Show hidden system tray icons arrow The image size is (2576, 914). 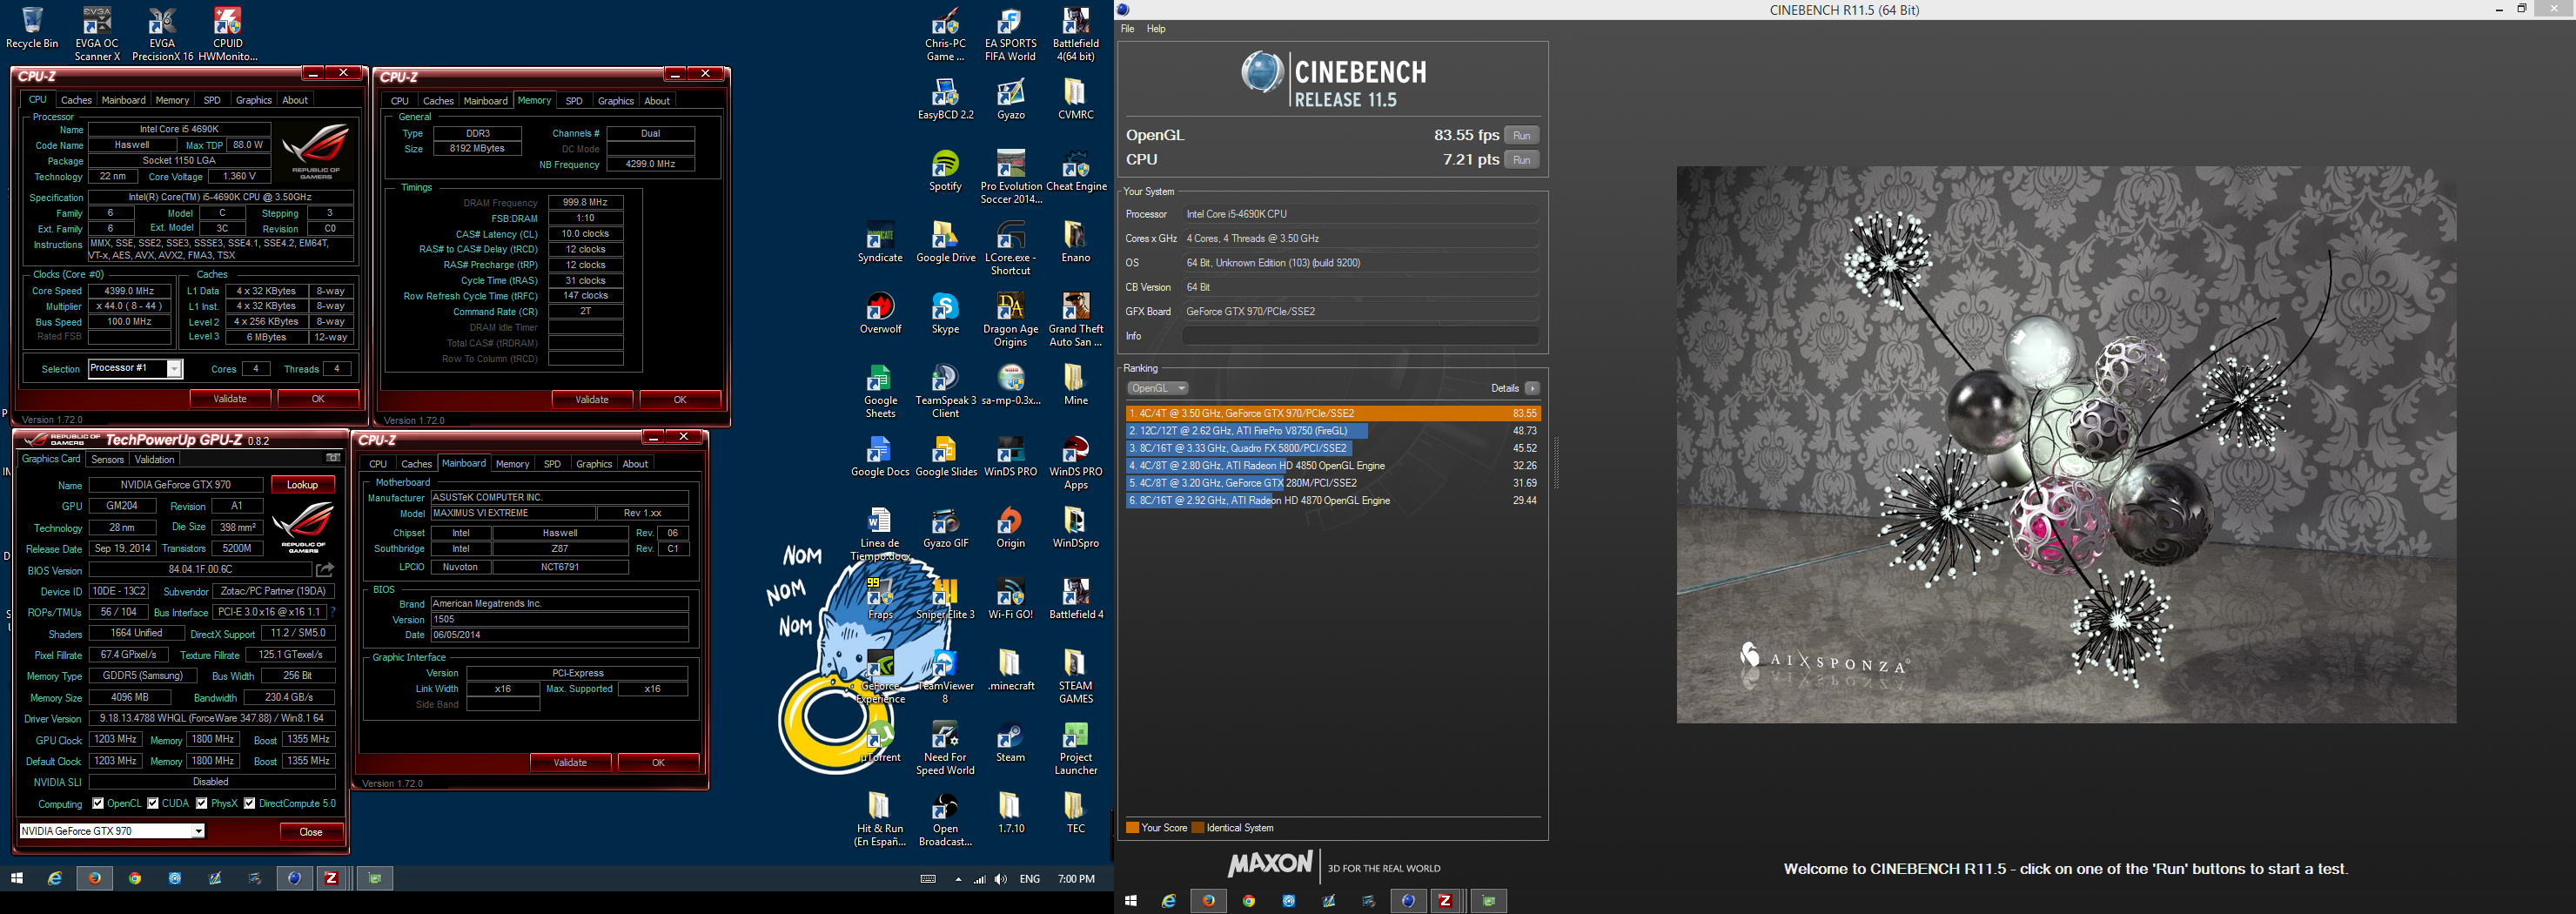[x=958, y=879]
